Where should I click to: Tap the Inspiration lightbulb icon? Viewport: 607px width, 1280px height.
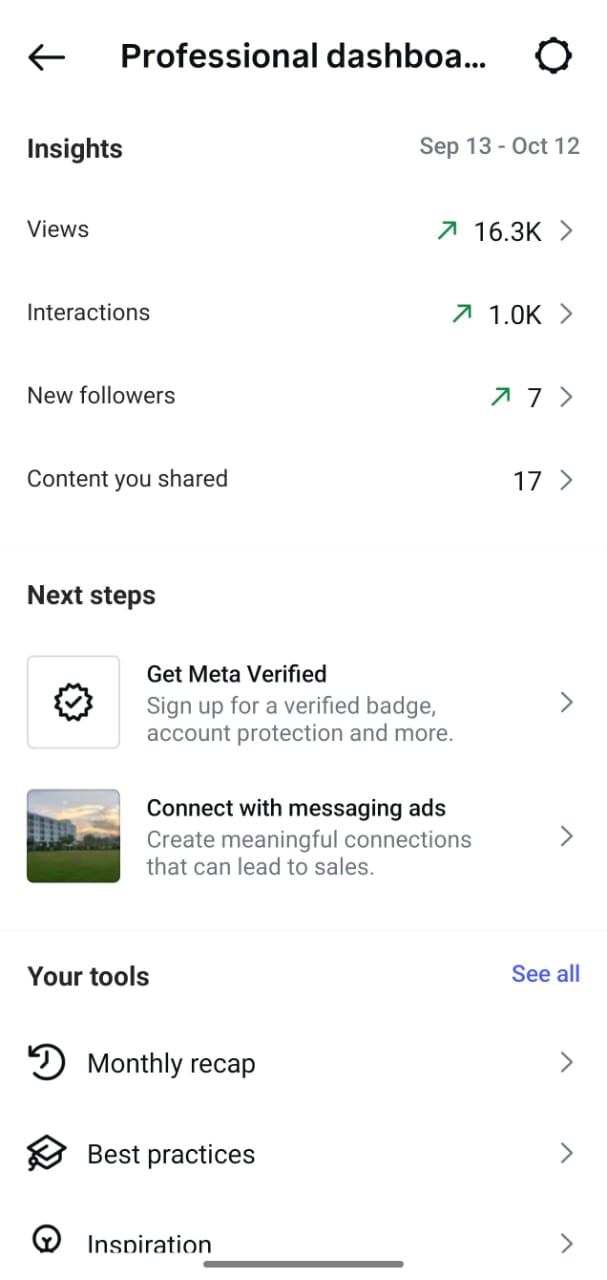(x=46, y=1241)
